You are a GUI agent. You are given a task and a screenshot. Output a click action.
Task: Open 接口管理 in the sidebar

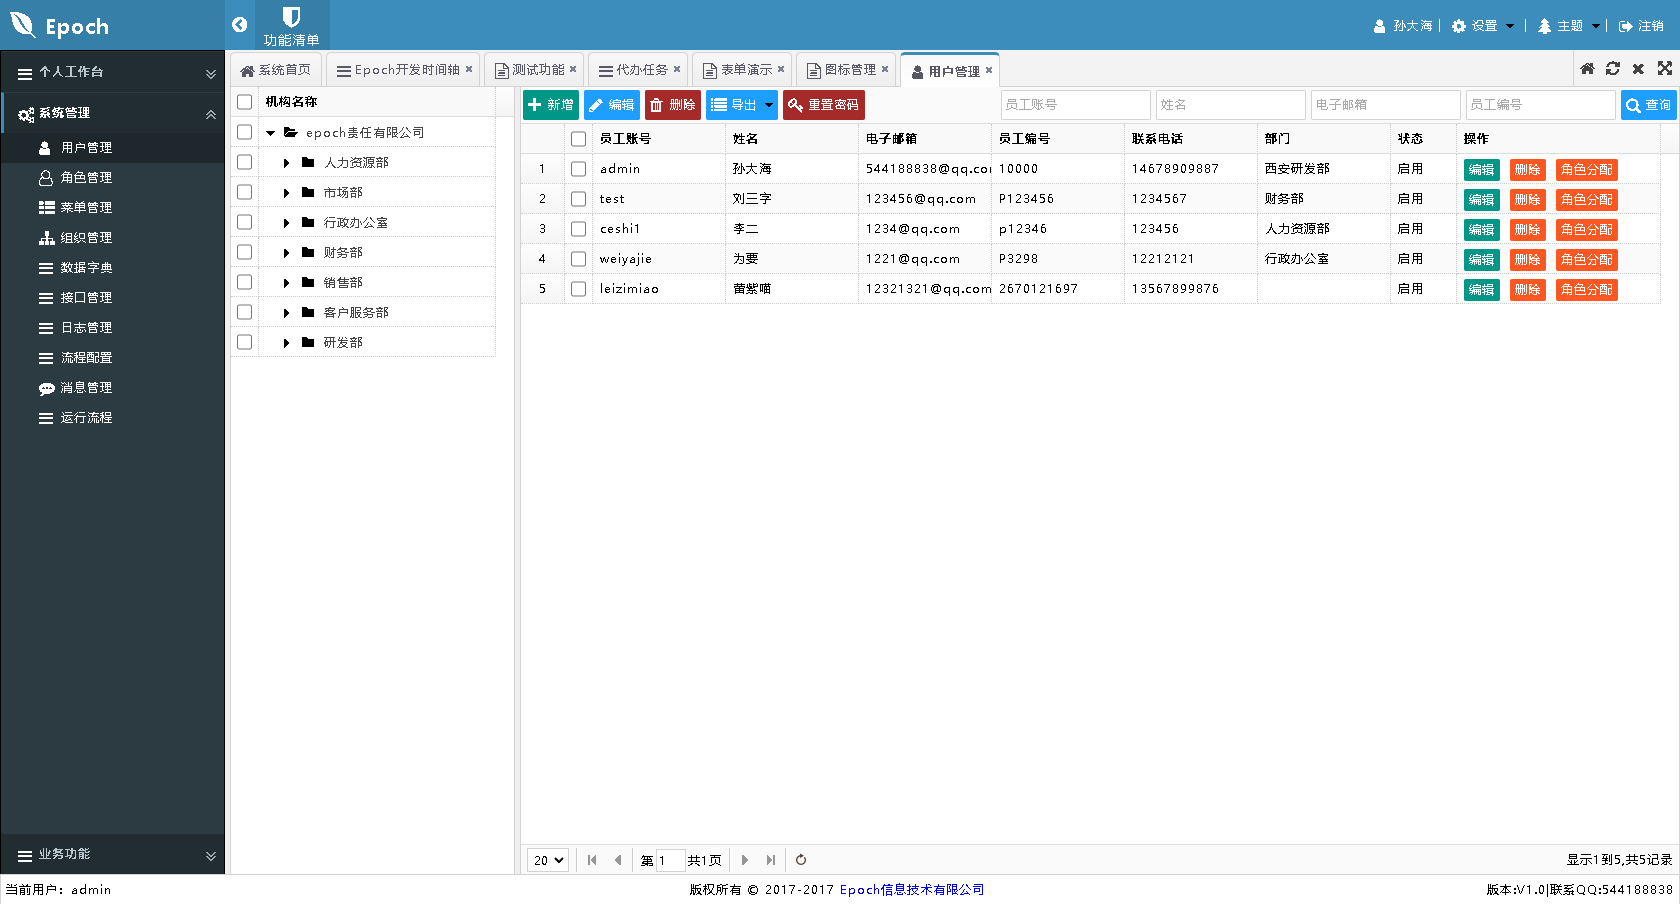pyautogui.click(x=113, y=298)
